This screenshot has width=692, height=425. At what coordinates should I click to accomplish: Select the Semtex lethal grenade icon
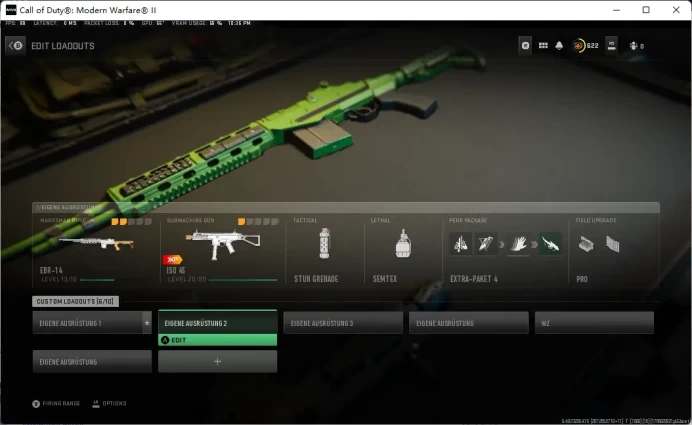[x=403, y=243]
